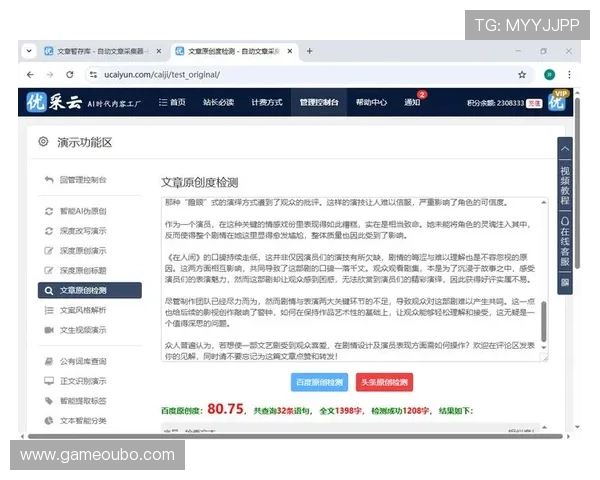View site information icon in address bar
Viewport: 600px width, 480px height.
pos(93,75)
